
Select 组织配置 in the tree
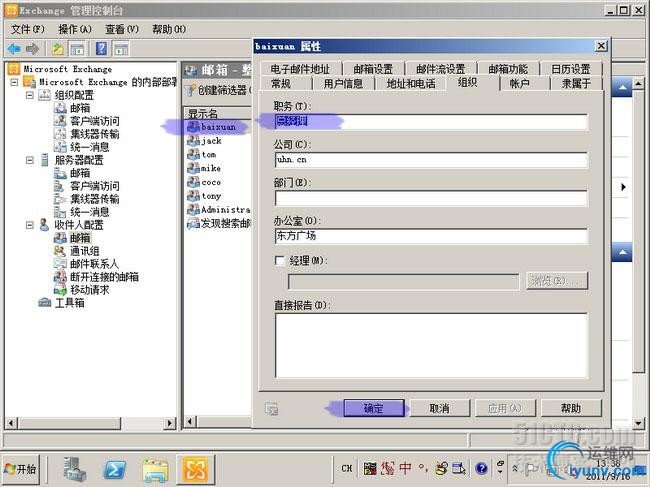pos(74,95)
